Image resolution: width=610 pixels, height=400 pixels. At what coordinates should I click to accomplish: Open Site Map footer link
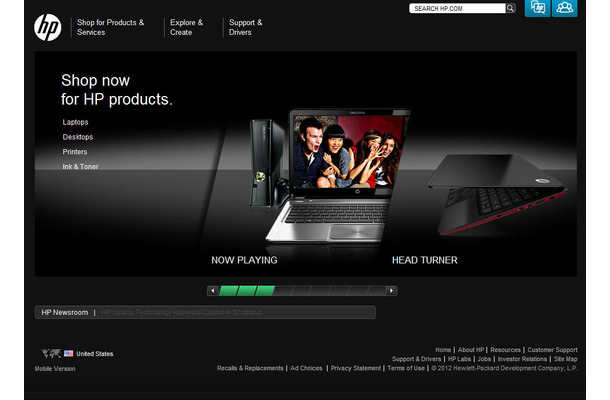566,359
